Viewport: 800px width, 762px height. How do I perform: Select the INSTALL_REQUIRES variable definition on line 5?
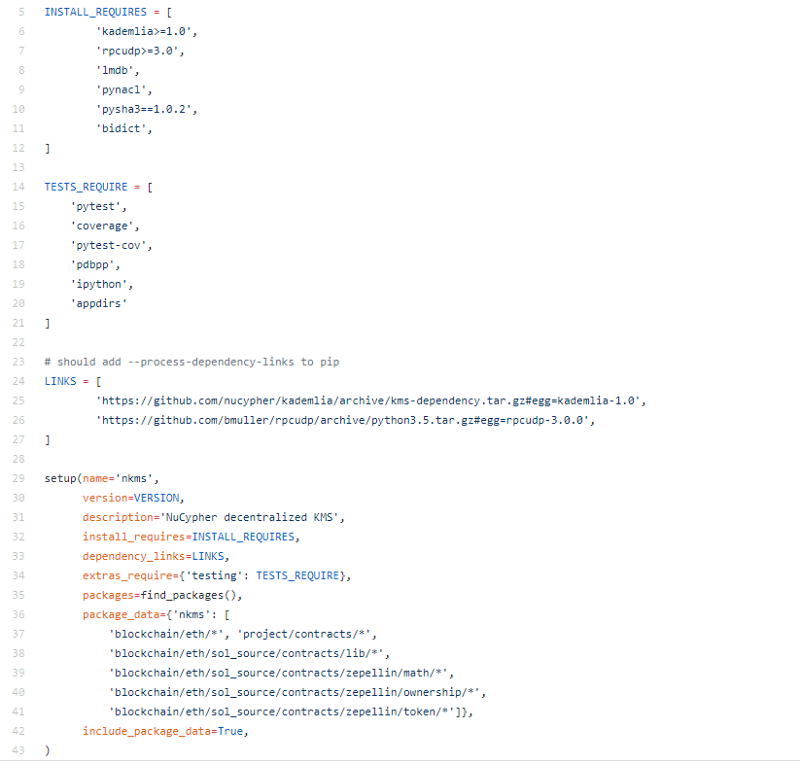[x=95, y=12]
